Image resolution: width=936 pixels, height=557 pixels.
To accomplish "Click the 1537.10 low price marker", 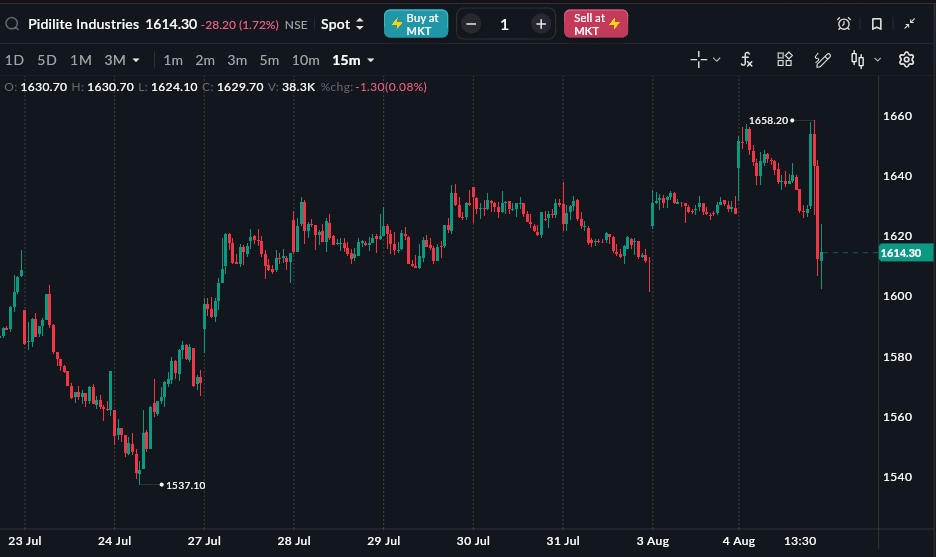I will (186, 485).
